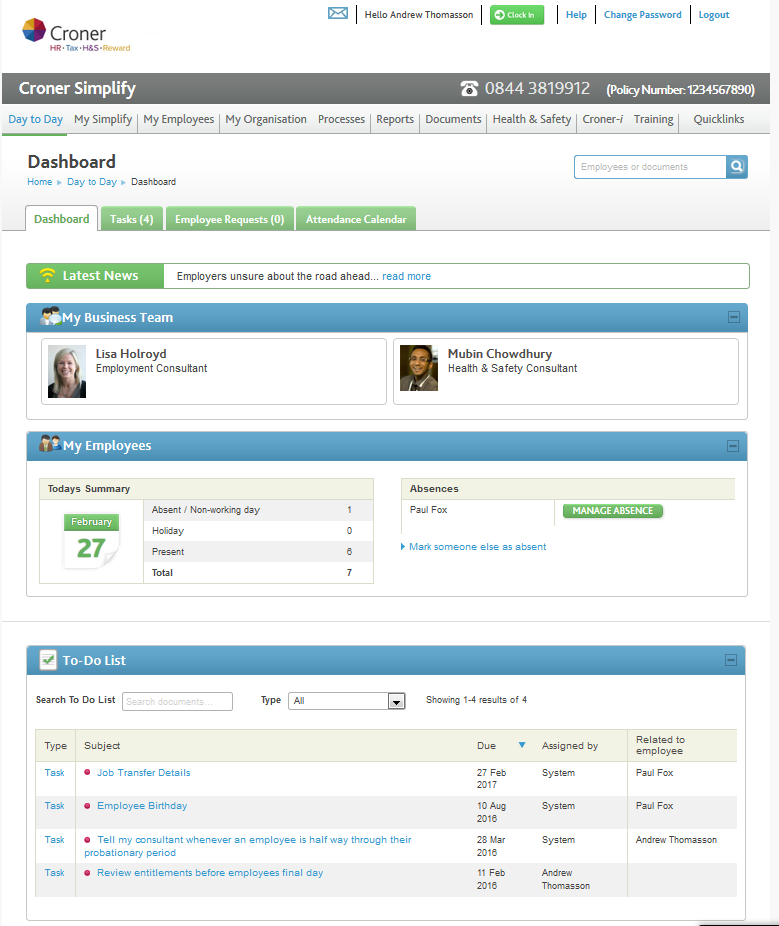Click Lisa Holroyd name
The width and height of the screenshot is (779, 926).
click(x=131, y=354)
